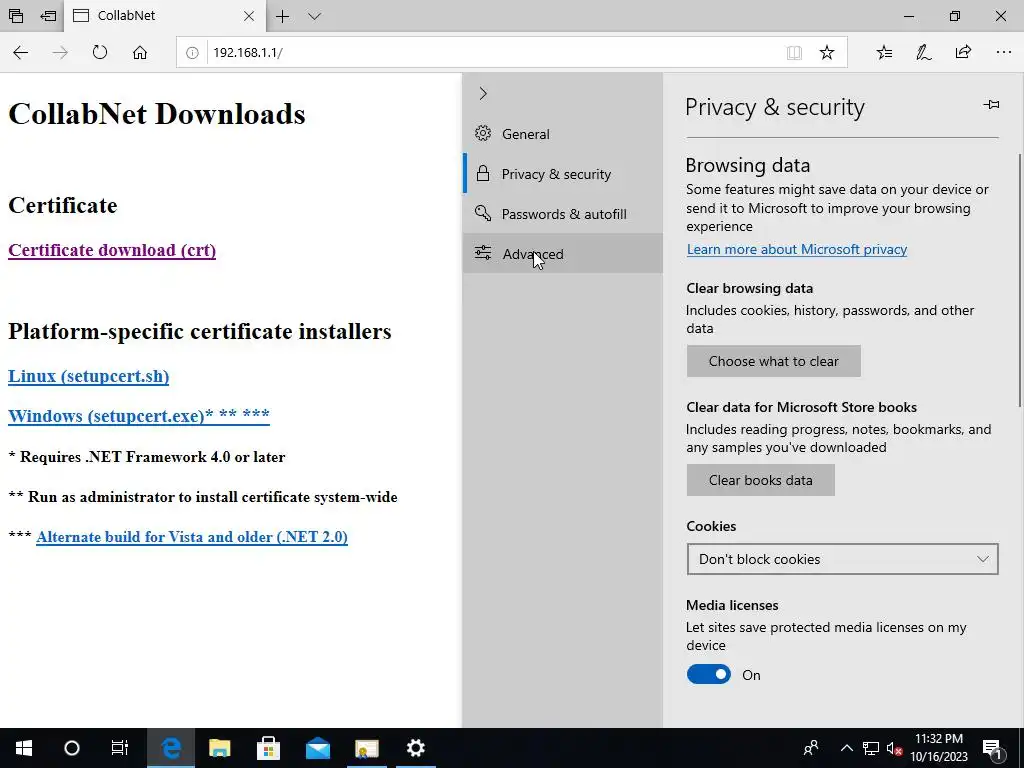The image size is (1024, 768).
Task: Add page to favorites star
Action: tap(827, 52)
